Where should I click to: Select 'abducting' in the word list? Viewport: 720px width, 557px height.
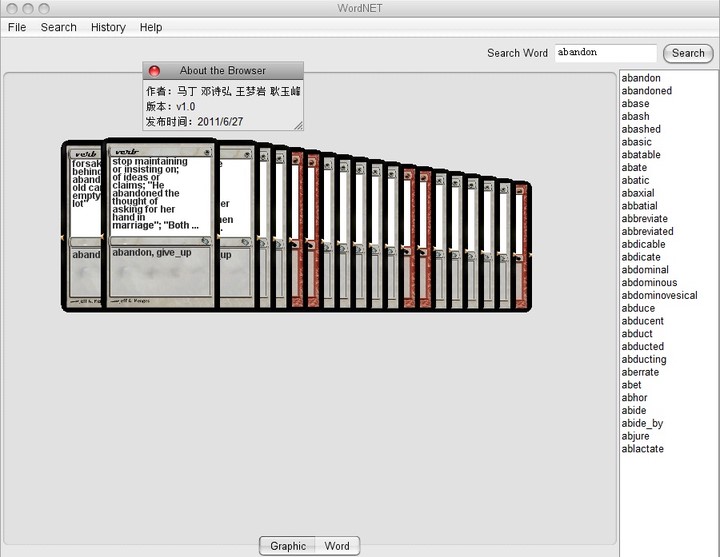point(644,360)
